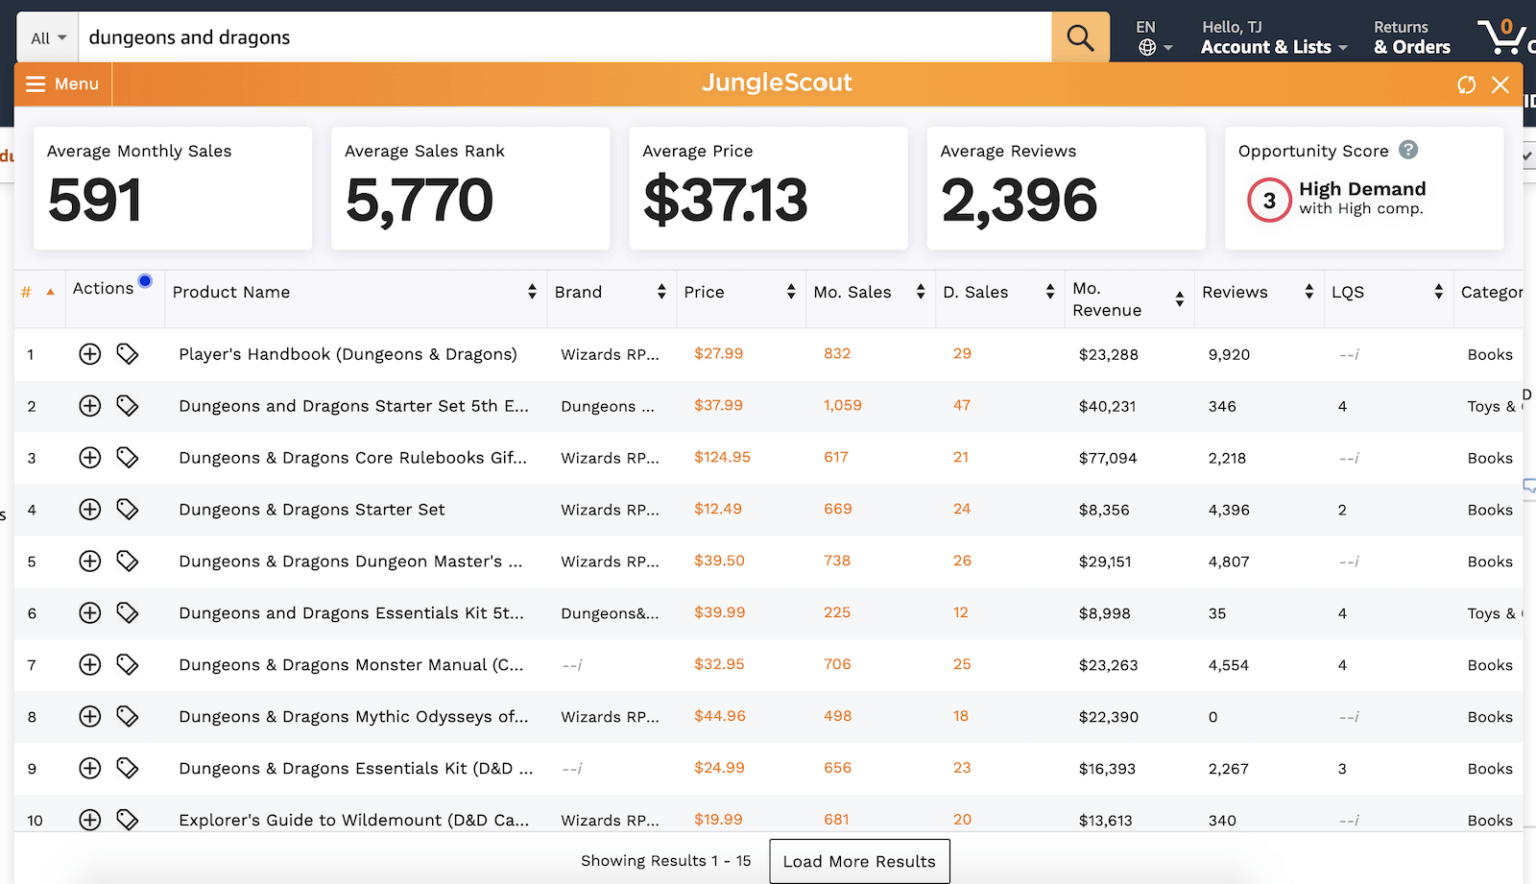Open the All departments search dropdown
Screen dimensions: 1536x884
pos(48,38)
